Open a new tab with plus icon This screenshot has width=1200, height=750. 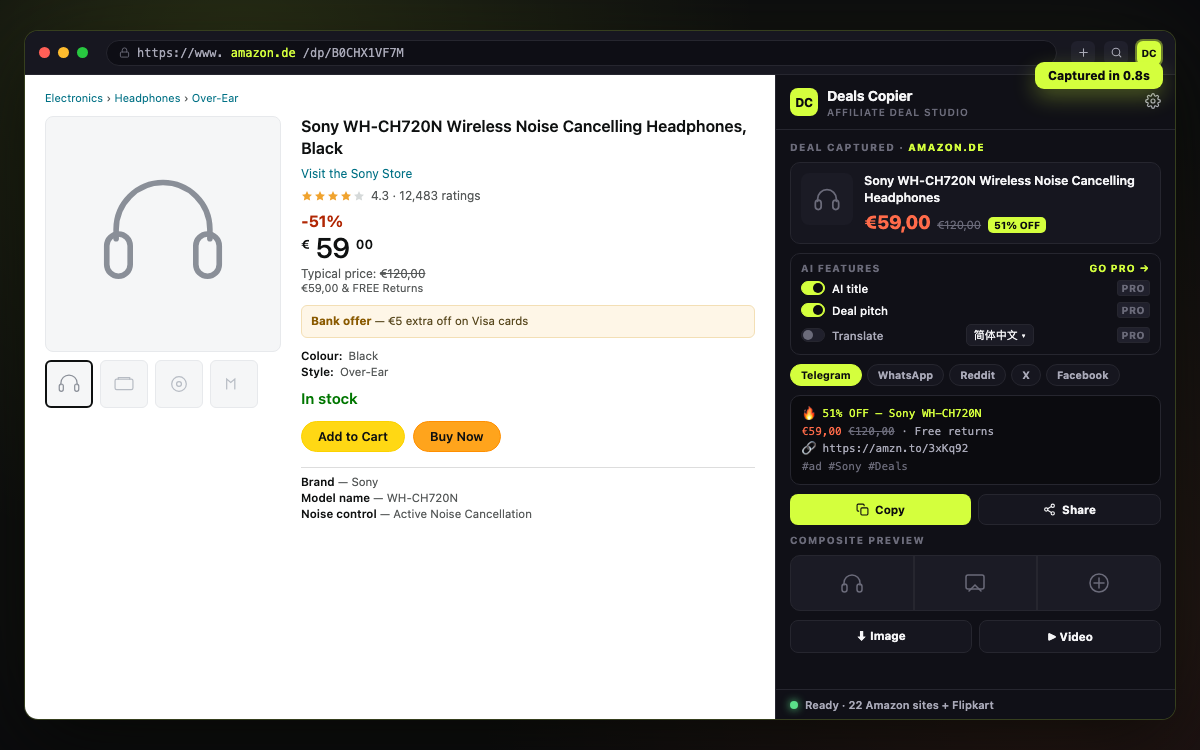1083,53
